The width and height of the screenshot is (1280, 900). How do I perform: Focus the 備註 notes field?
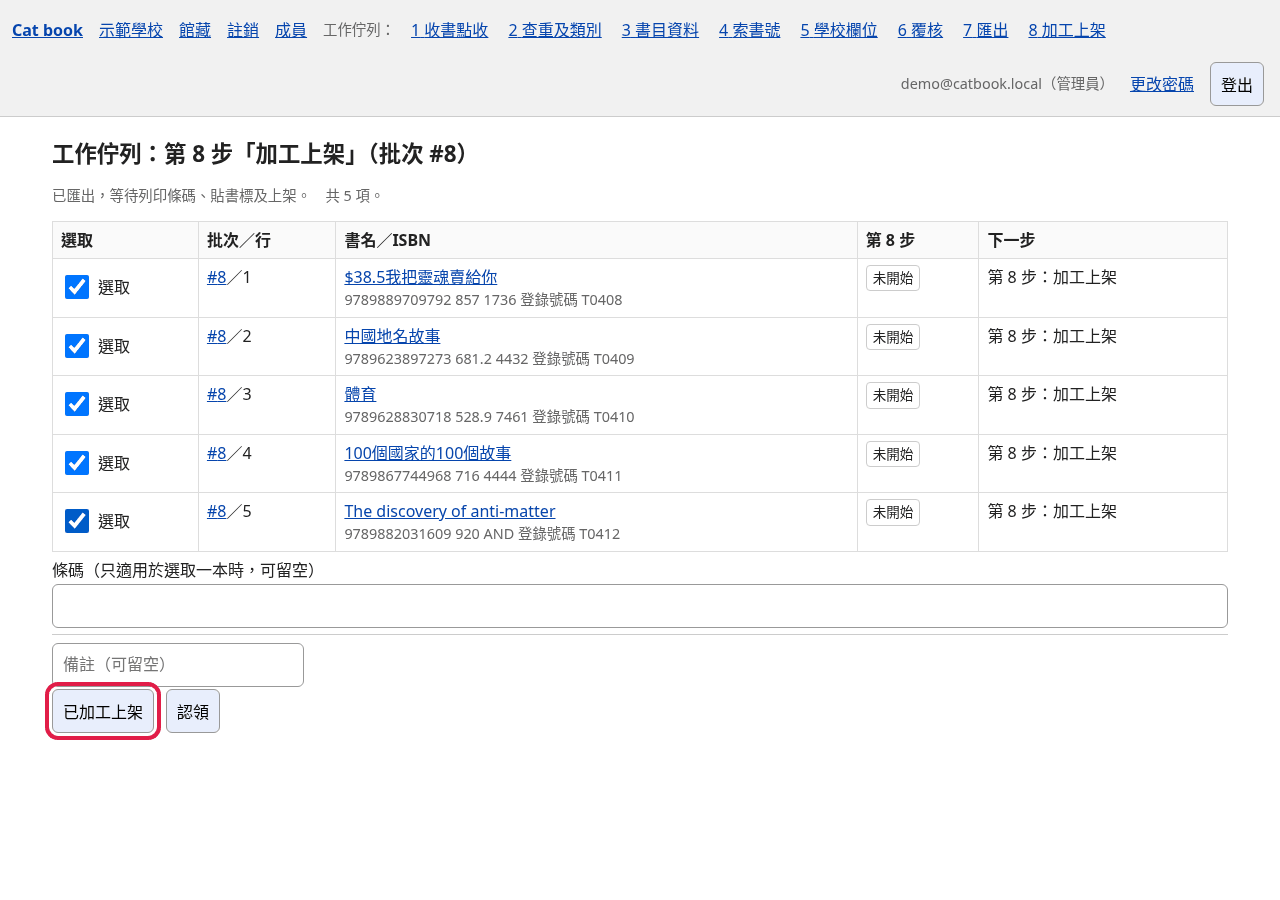(178, 665)
